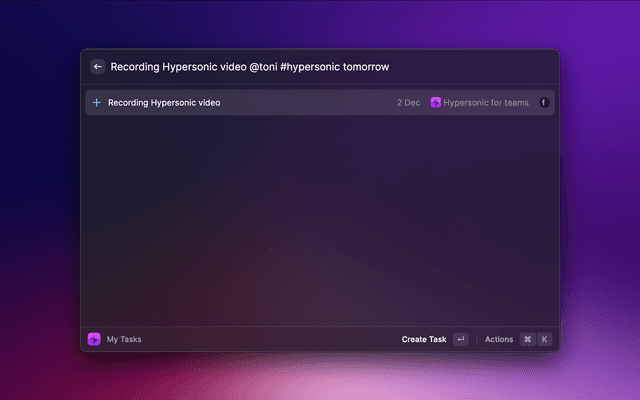Select the Recording Hypersonic video task title

(x=164, y=102)
